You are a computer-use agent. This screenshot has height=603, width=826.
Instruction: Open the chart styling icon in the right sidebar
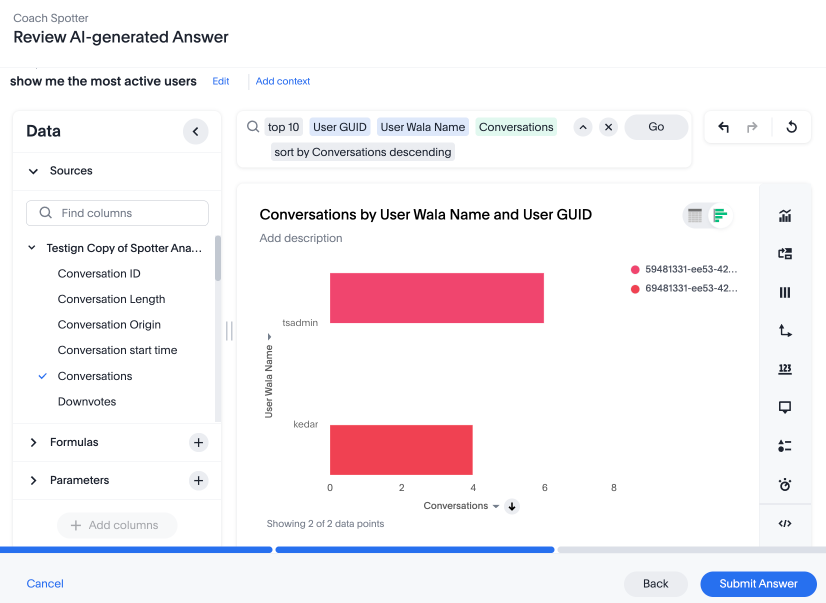785,215
